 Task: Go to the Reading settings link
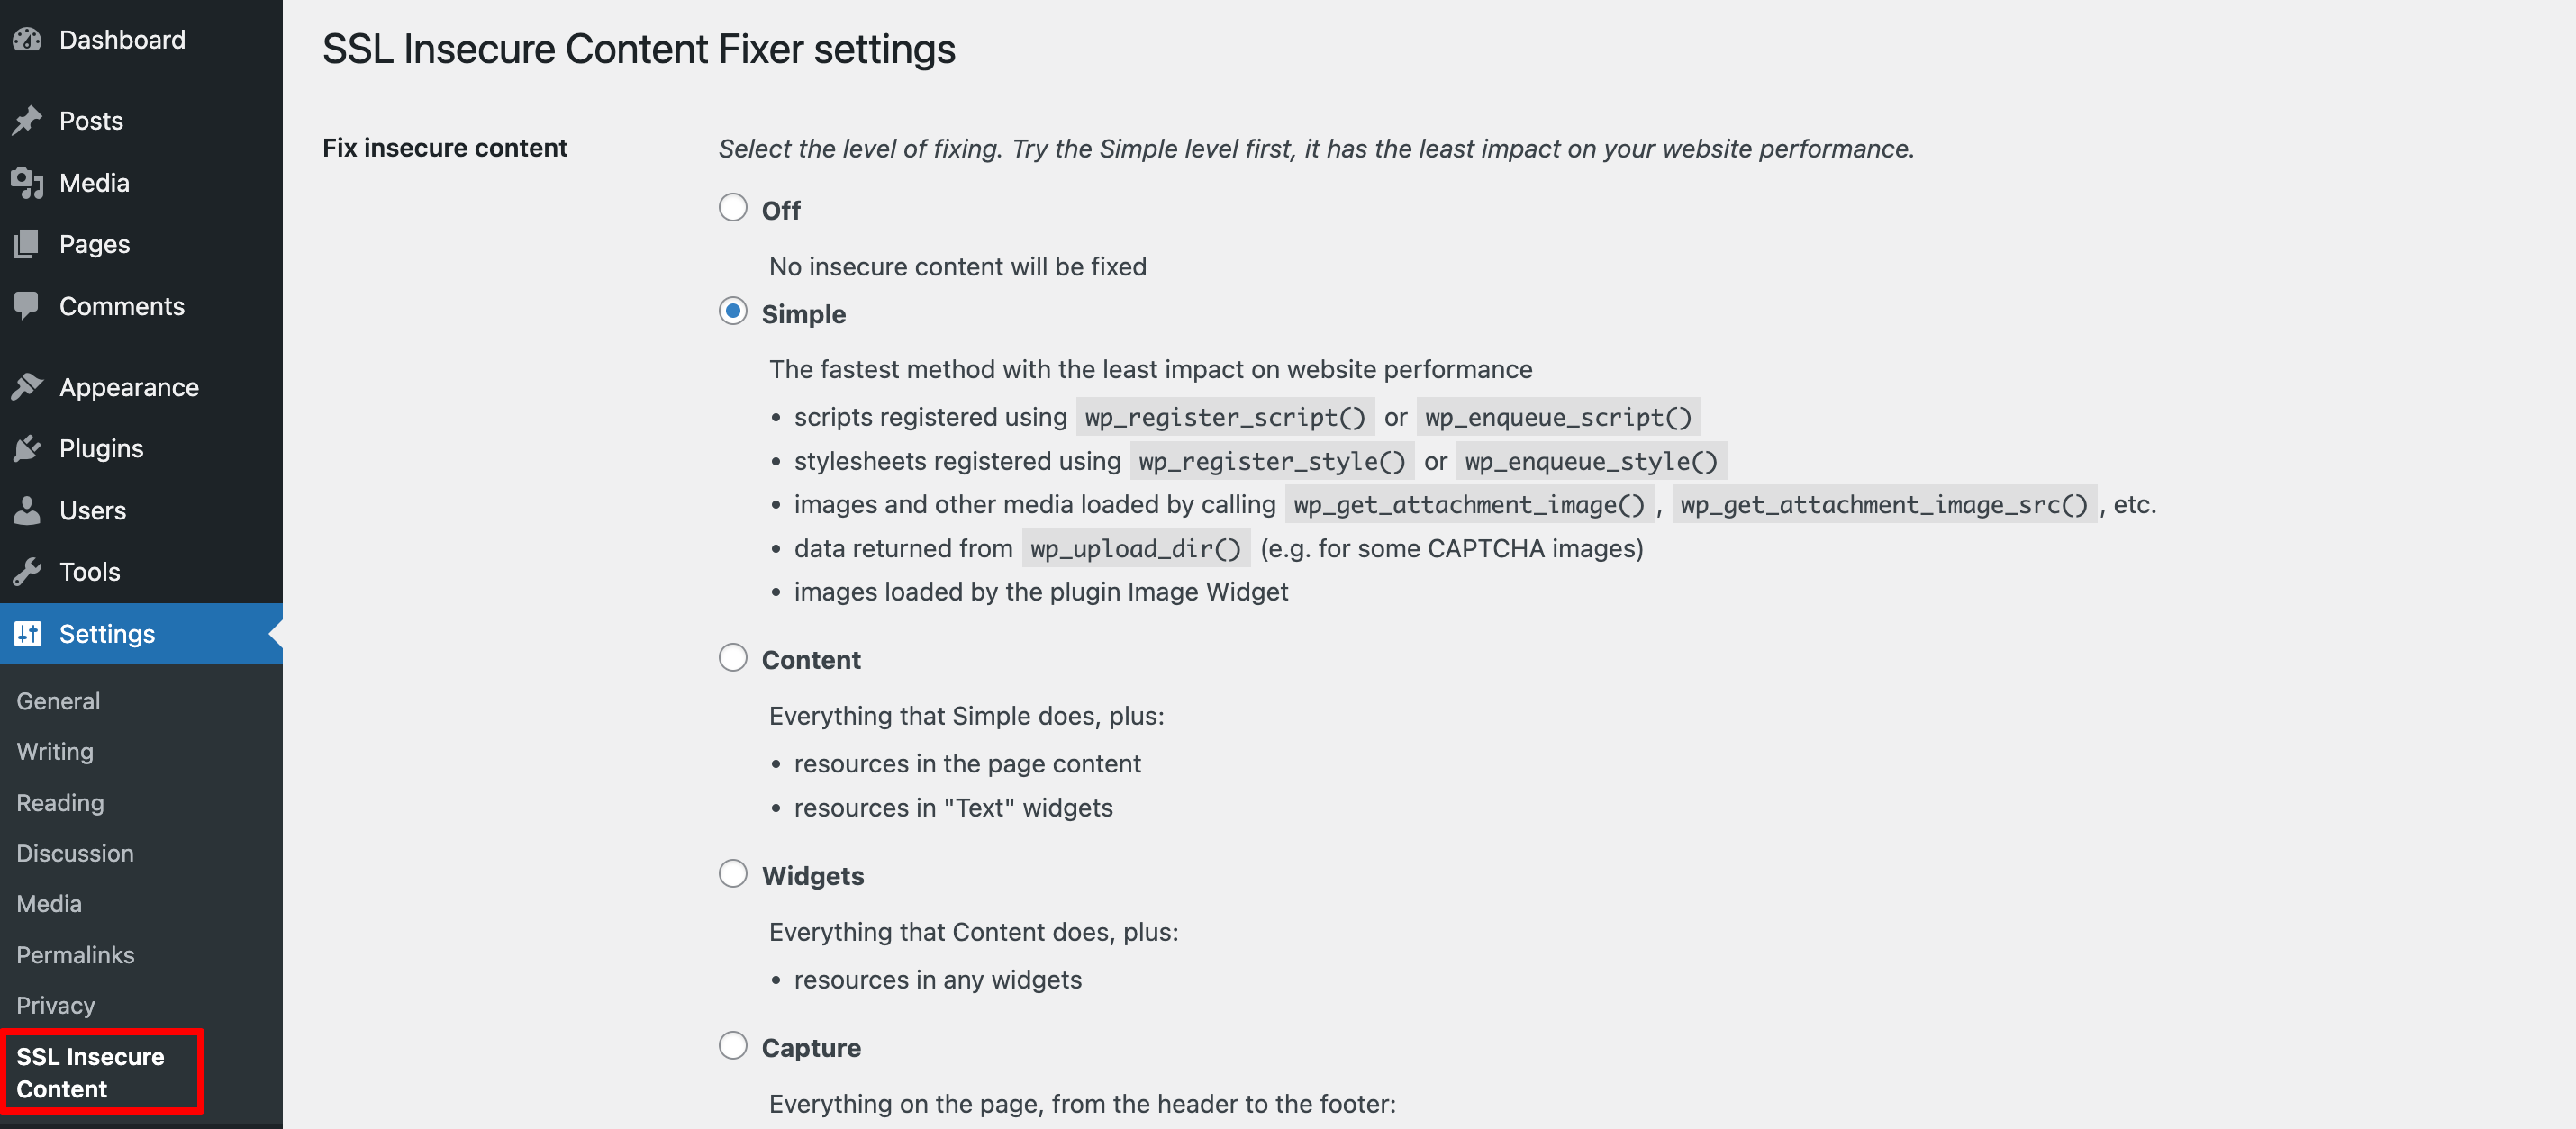click(60, 802)
